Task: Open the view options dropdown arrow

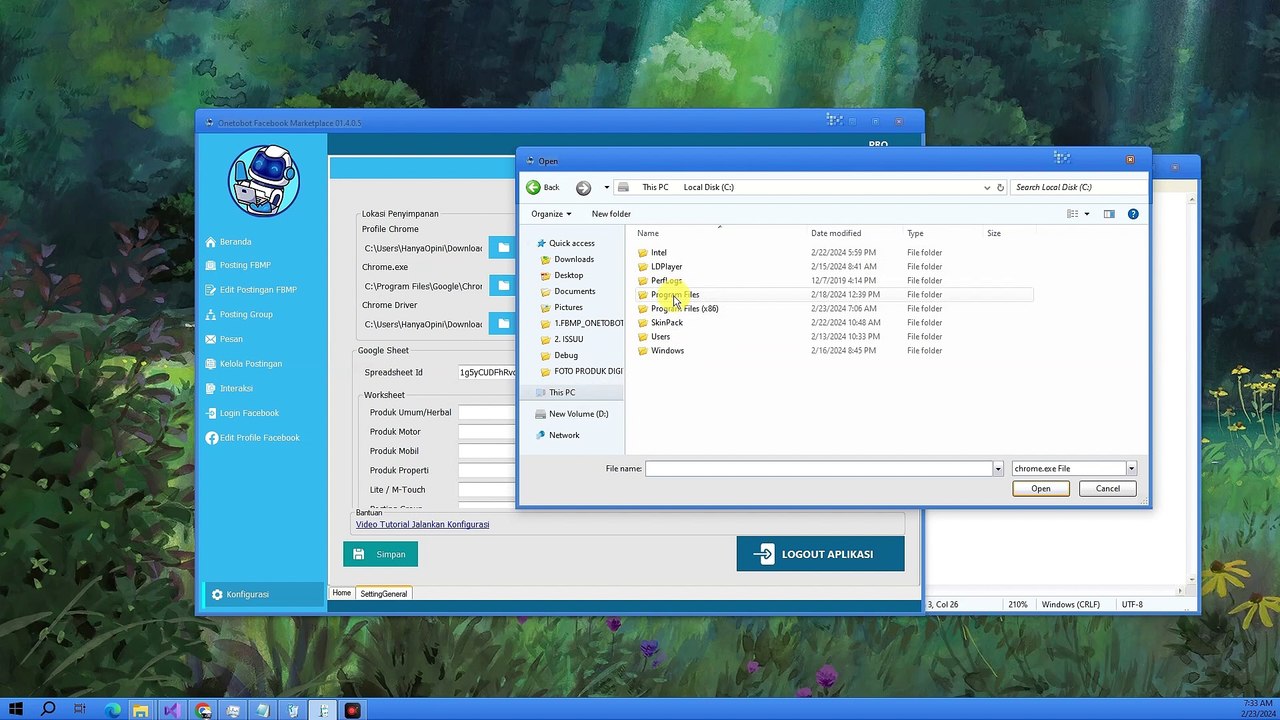Action: (x=1087, y=214)
